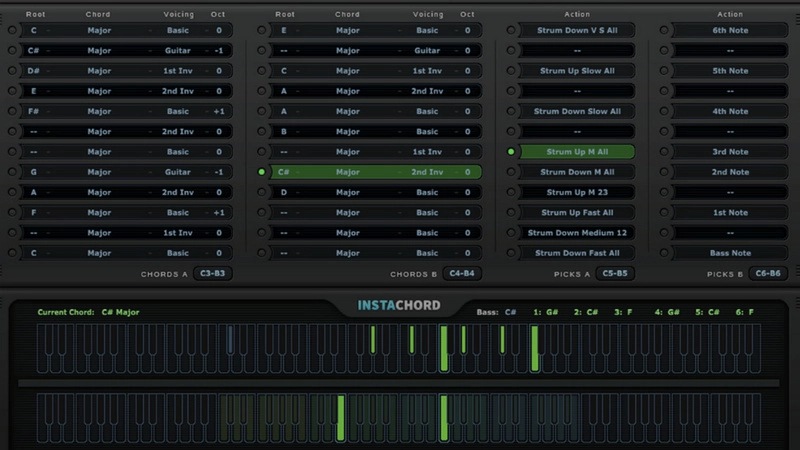Open Root dropdown showing G in Chords A

click(34, 172)
